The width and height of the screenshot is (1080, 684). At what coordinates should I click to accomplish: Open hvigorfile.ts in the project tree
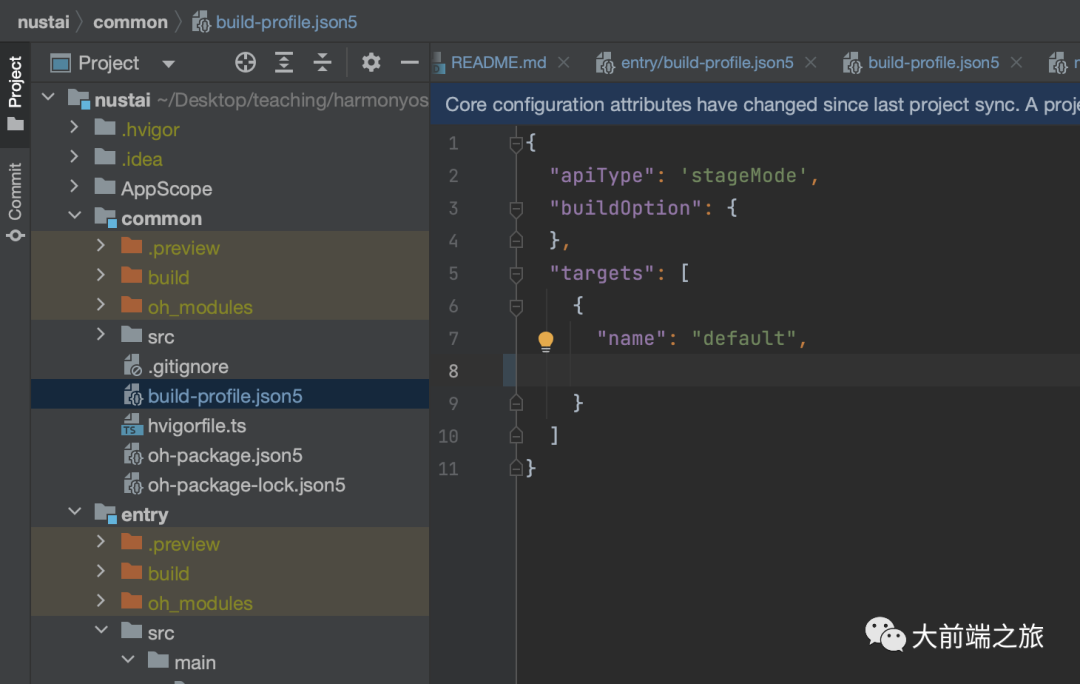click(196, 426)
